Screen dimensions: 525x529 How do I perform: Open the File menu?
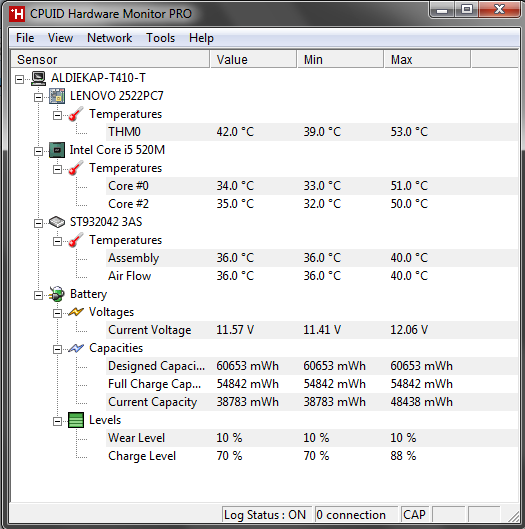(25, 38)
